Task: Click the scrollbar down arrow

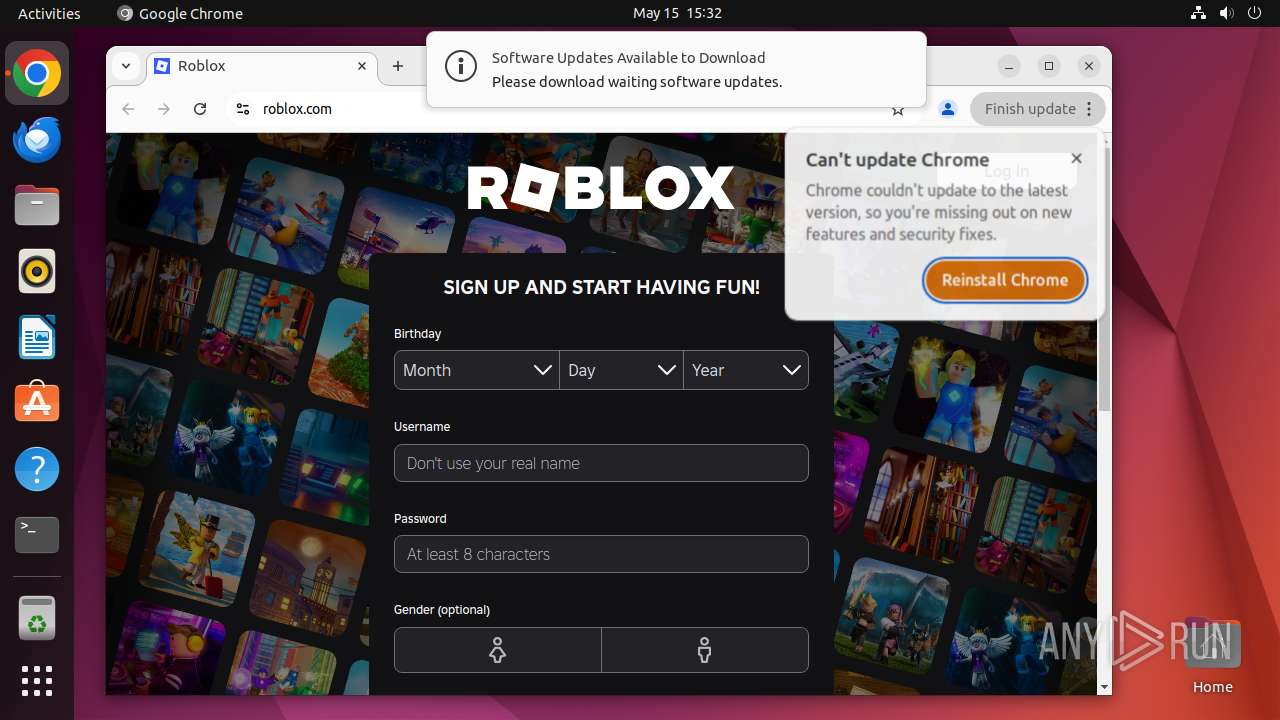Action: click(x=1104, y=687)
